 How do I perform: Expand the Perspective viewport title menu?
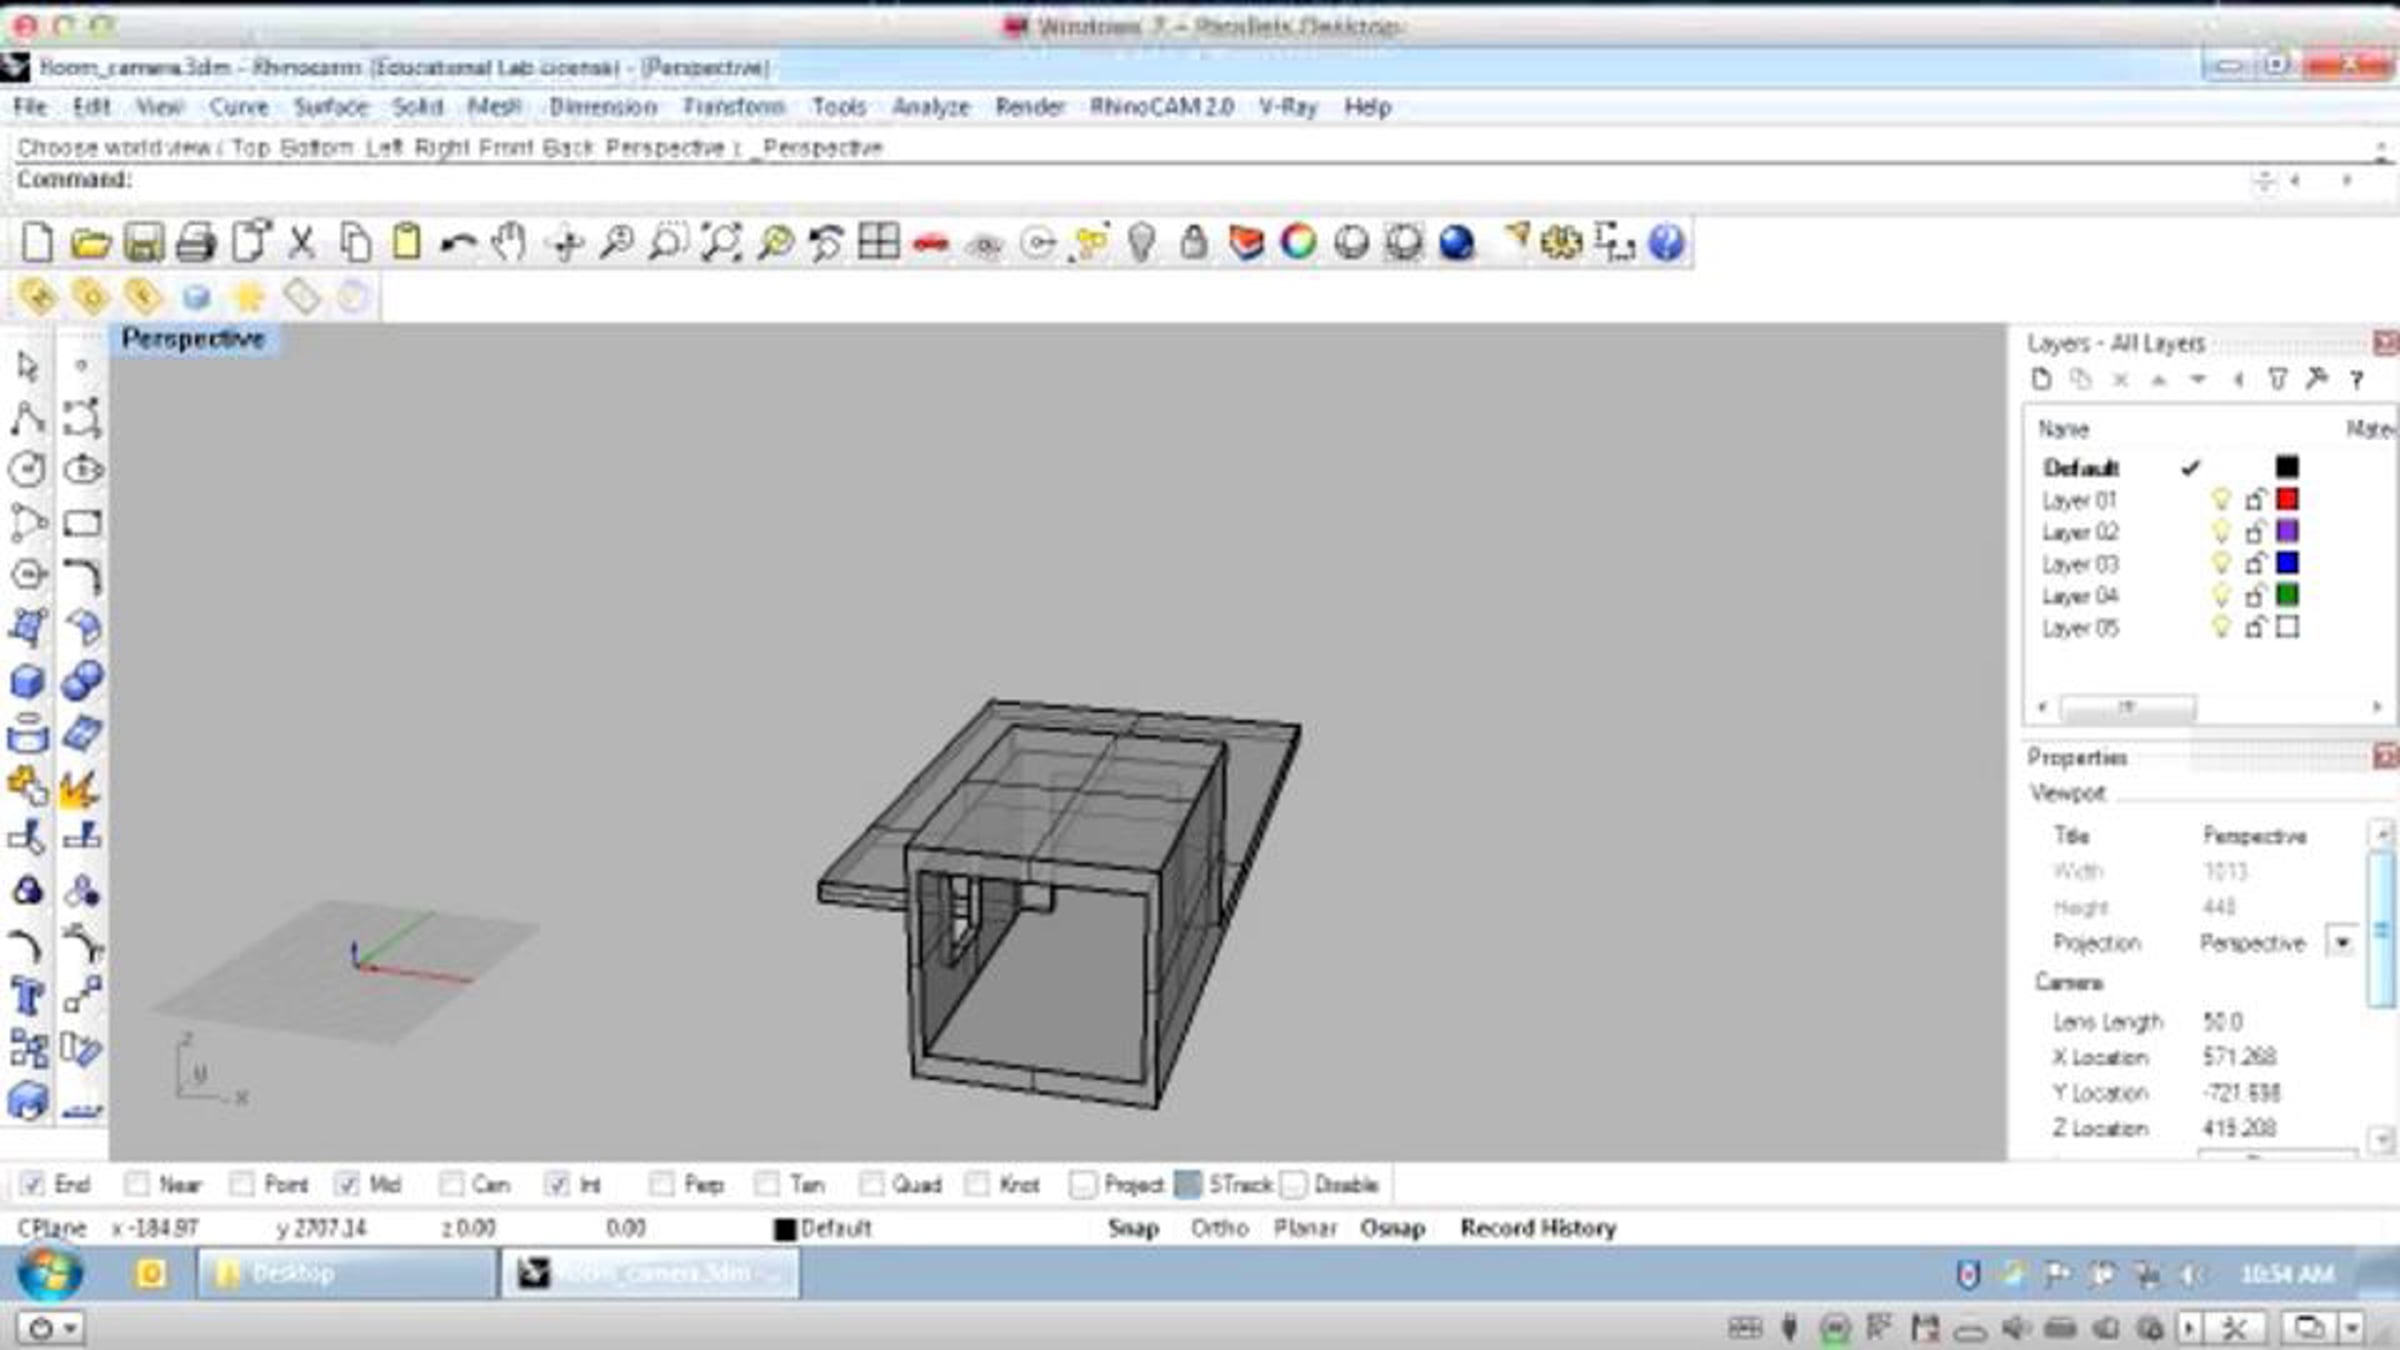pos(193,339)
